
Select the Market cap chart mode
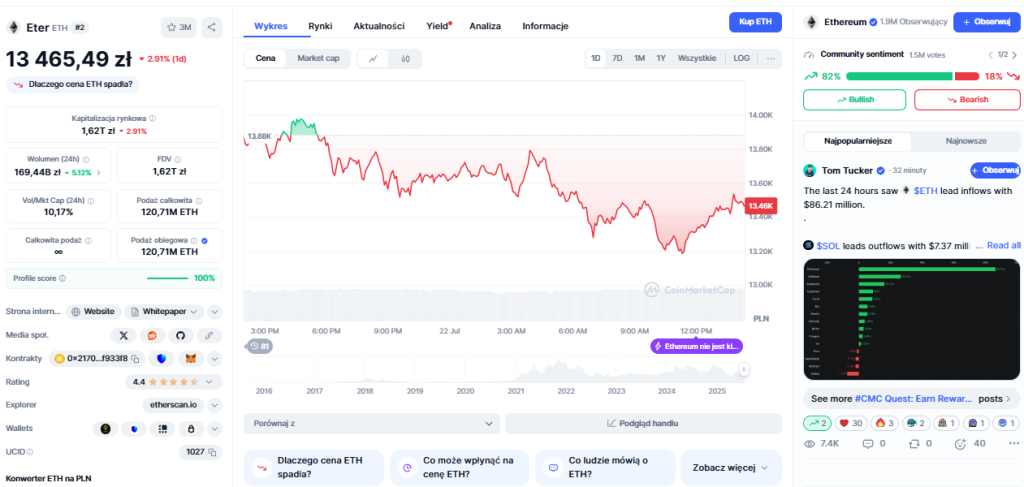pyautogui.click(x=318, y=58)
